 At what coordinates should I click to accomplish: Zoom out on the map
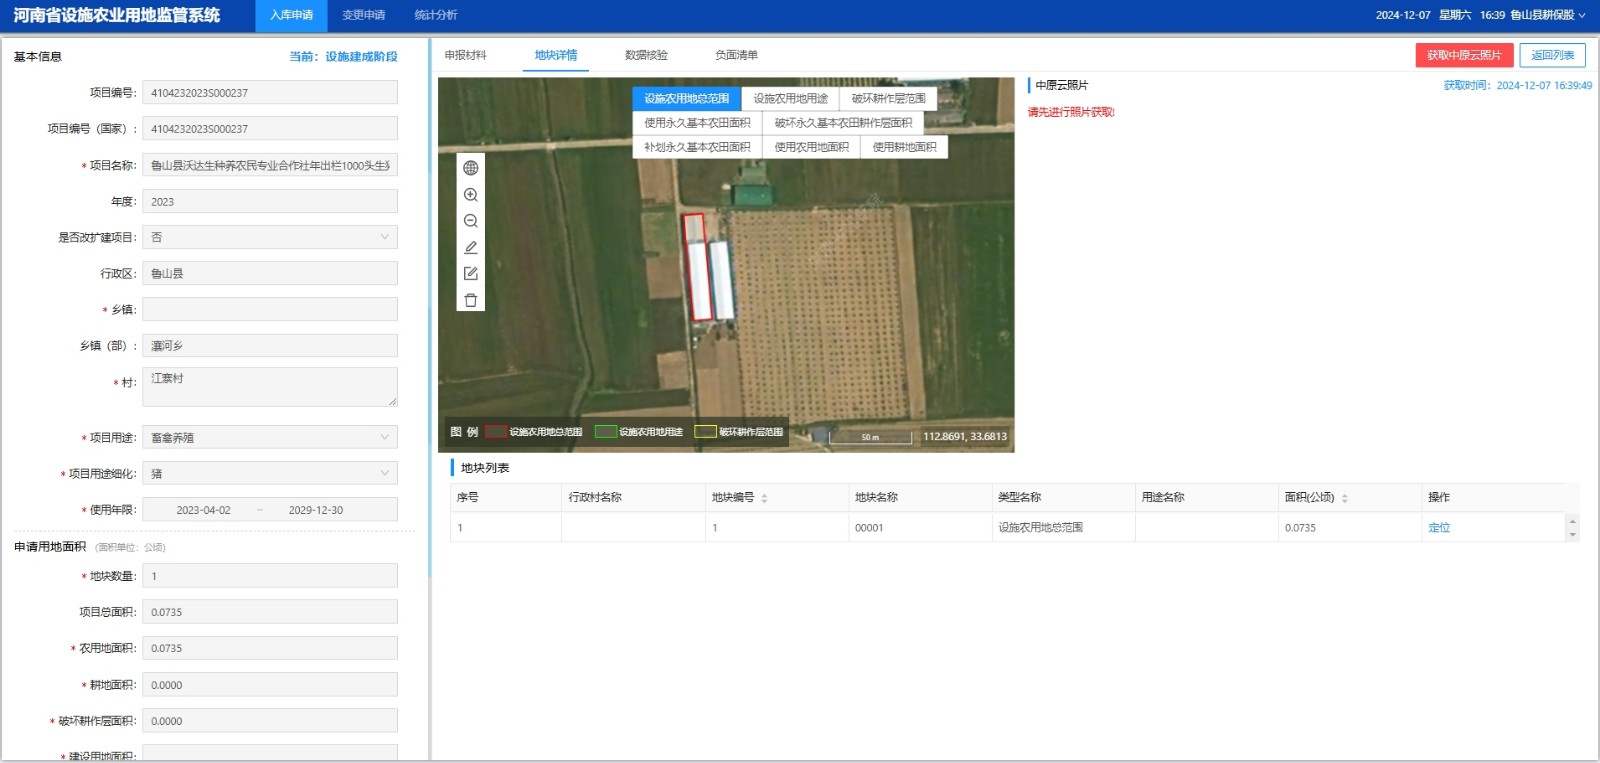point(471,221)
